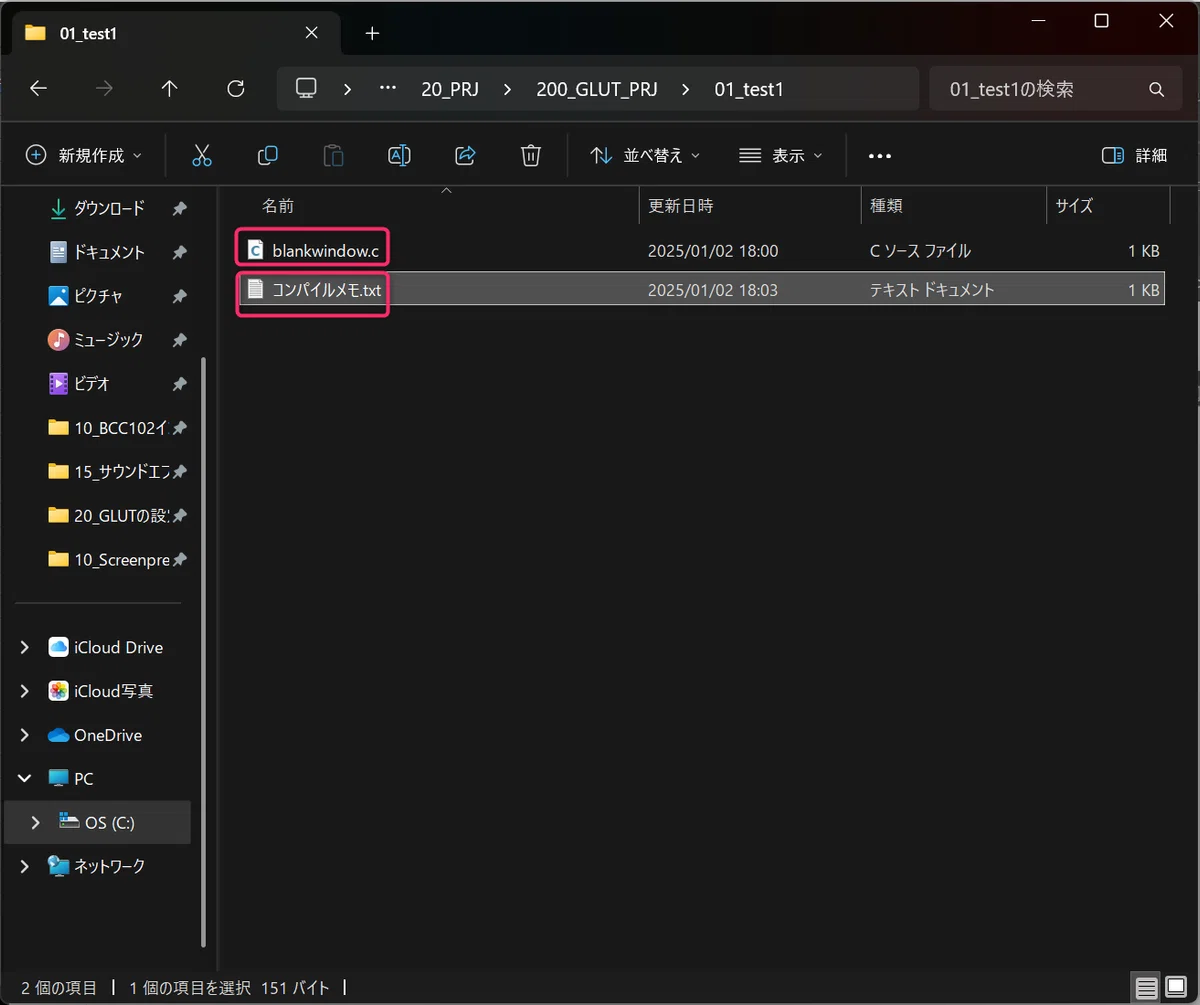Click the テキスト ドキュメント type cell
This screenshot has height=1005, width=1200.
click(x=932, y=290)
